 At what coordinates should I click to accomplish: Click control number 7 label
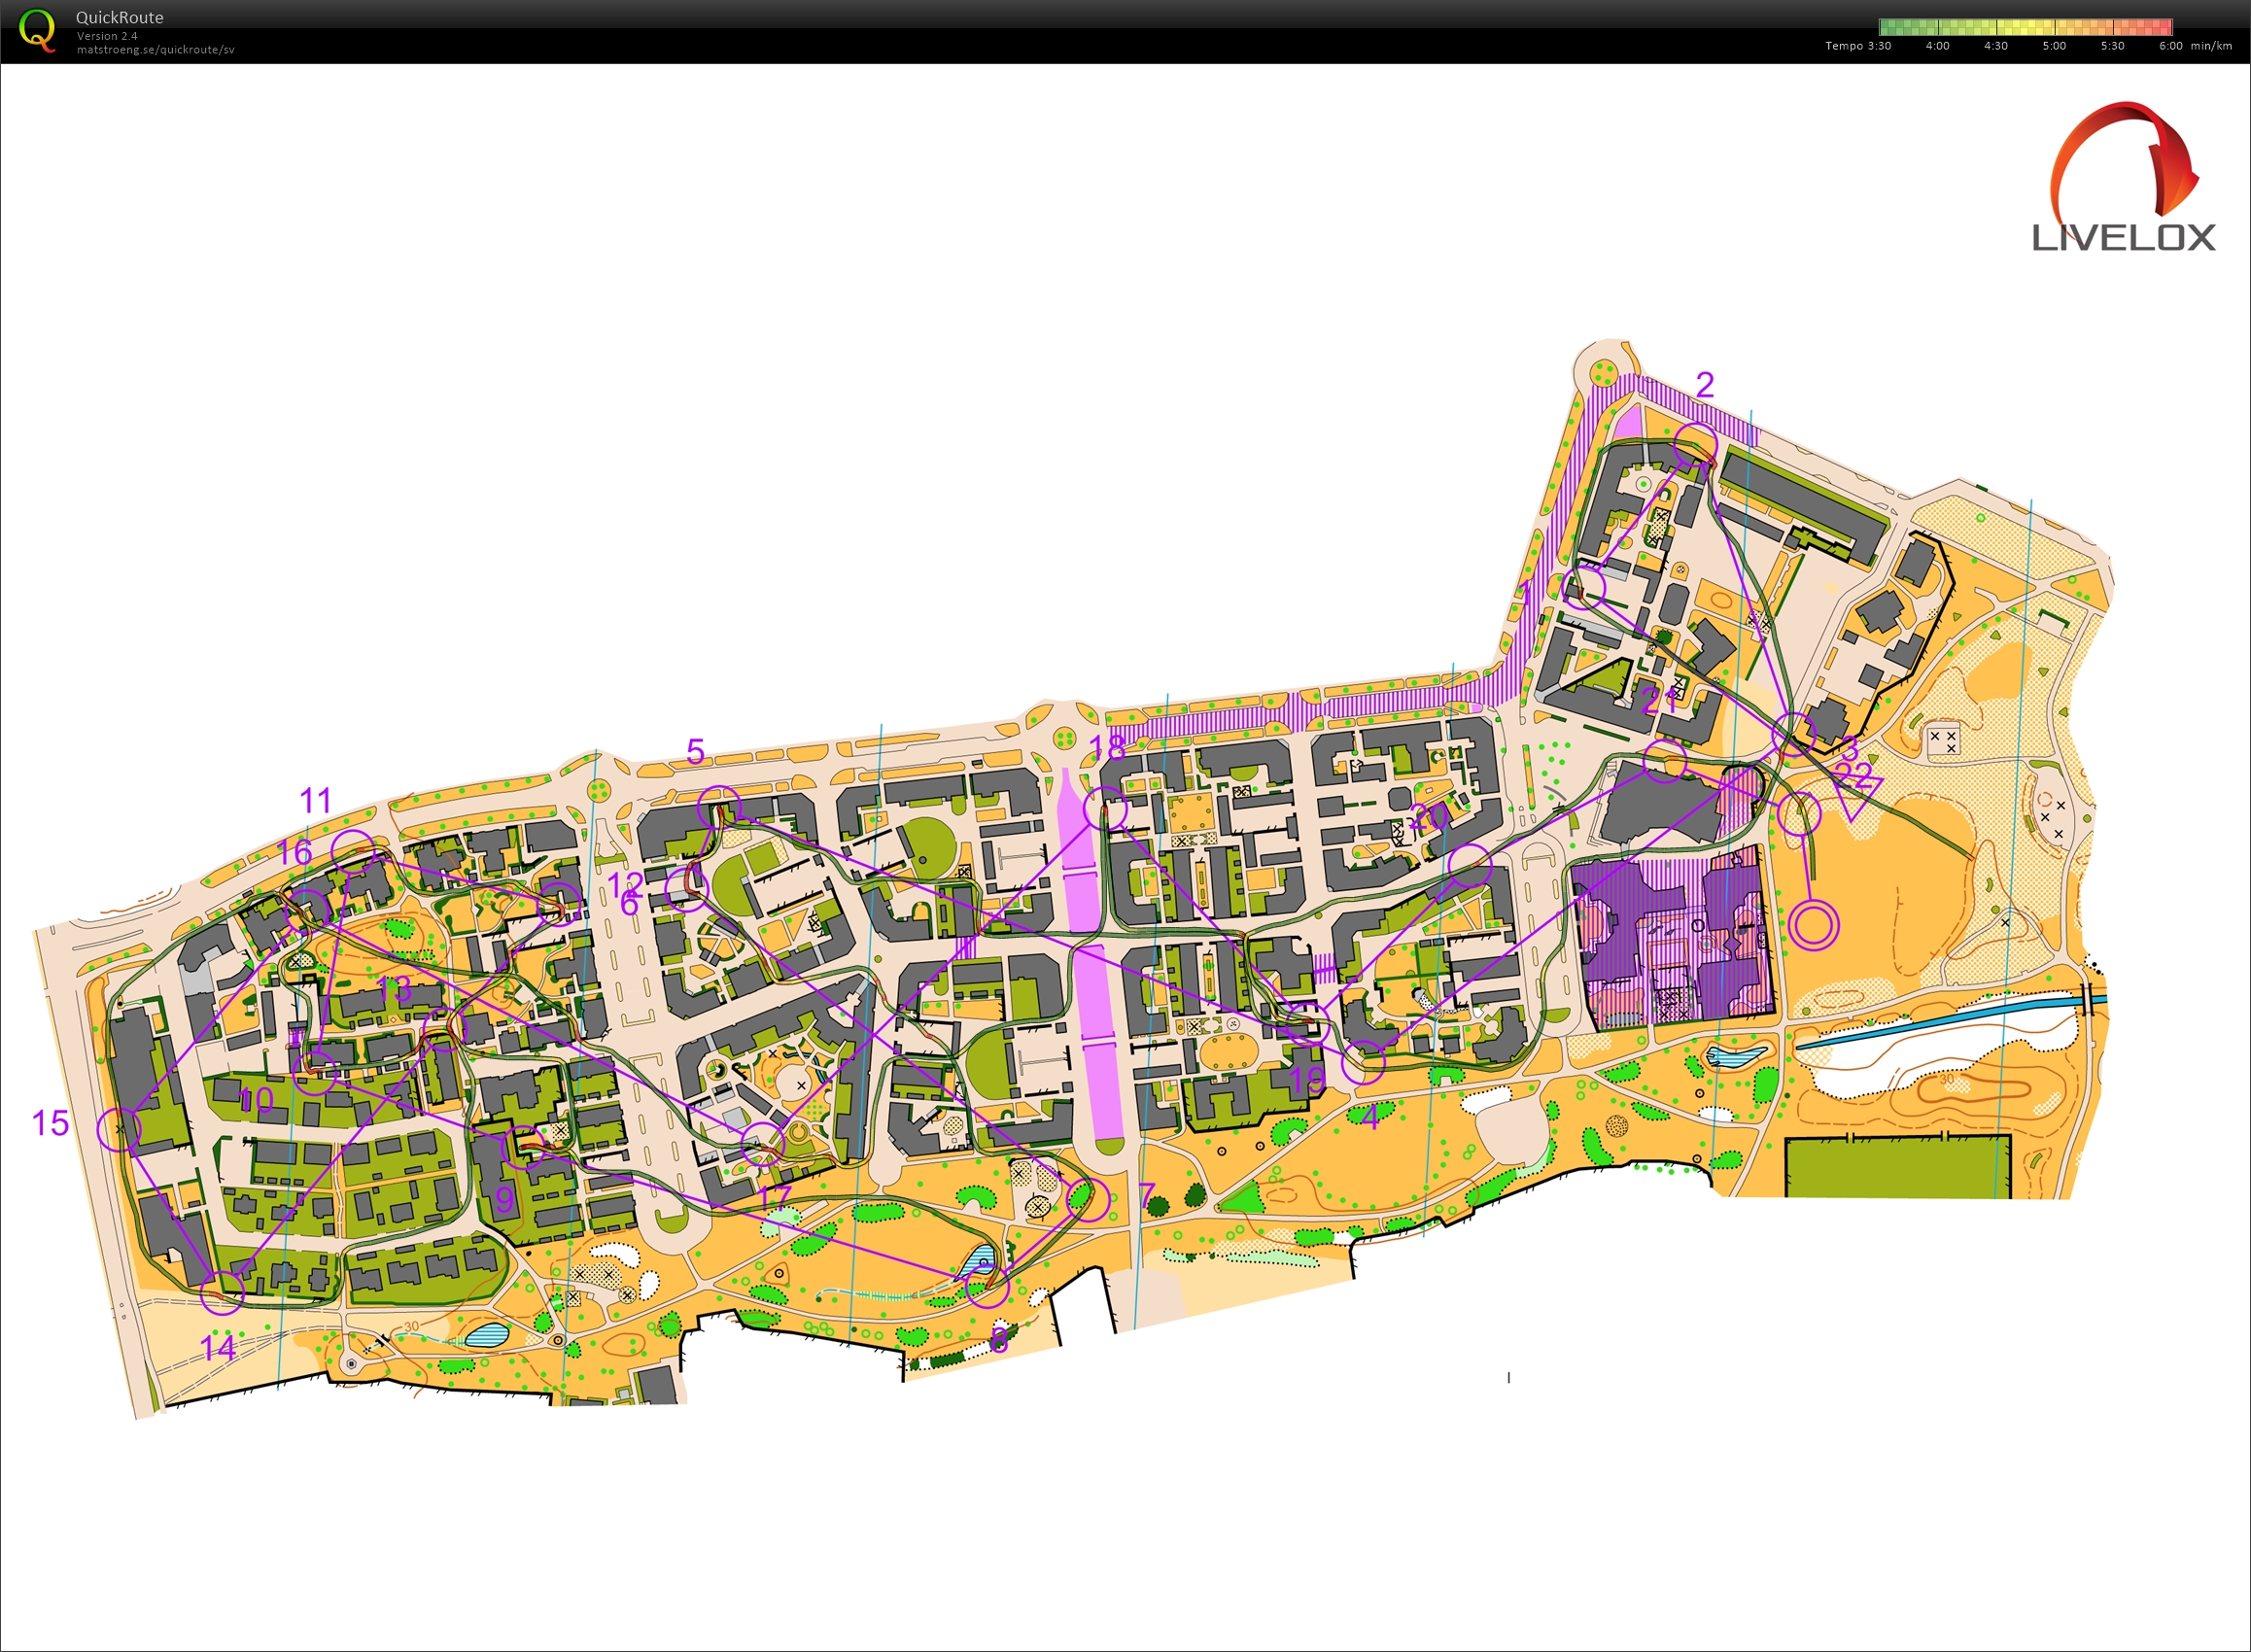coord(1147,1196)
